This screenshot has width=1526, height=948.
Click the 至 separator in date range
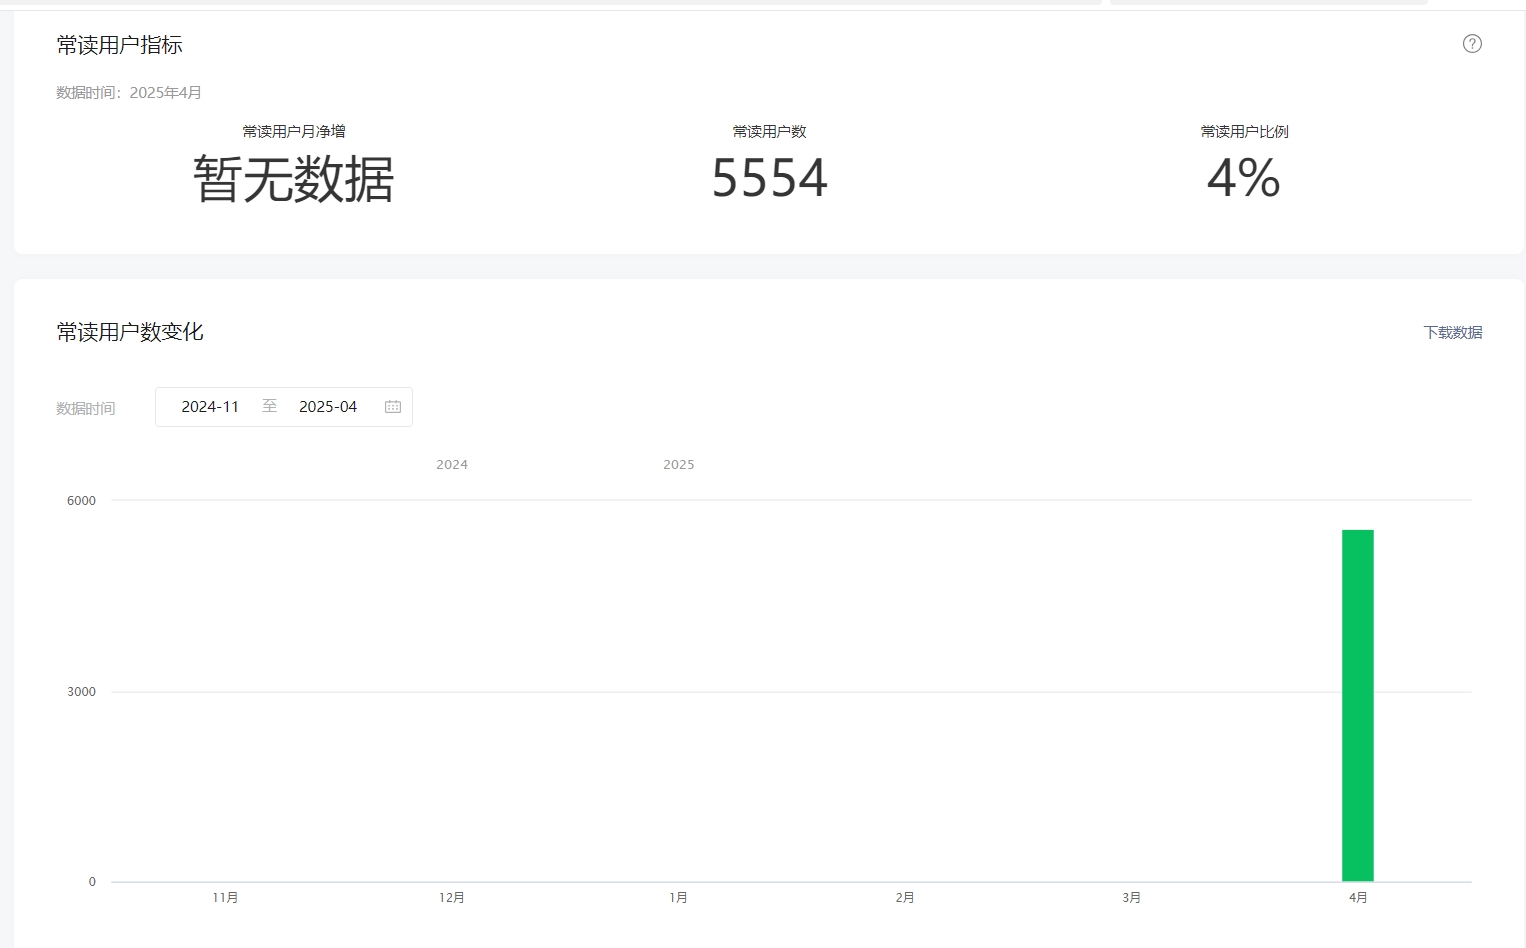(x=269, y=406)
